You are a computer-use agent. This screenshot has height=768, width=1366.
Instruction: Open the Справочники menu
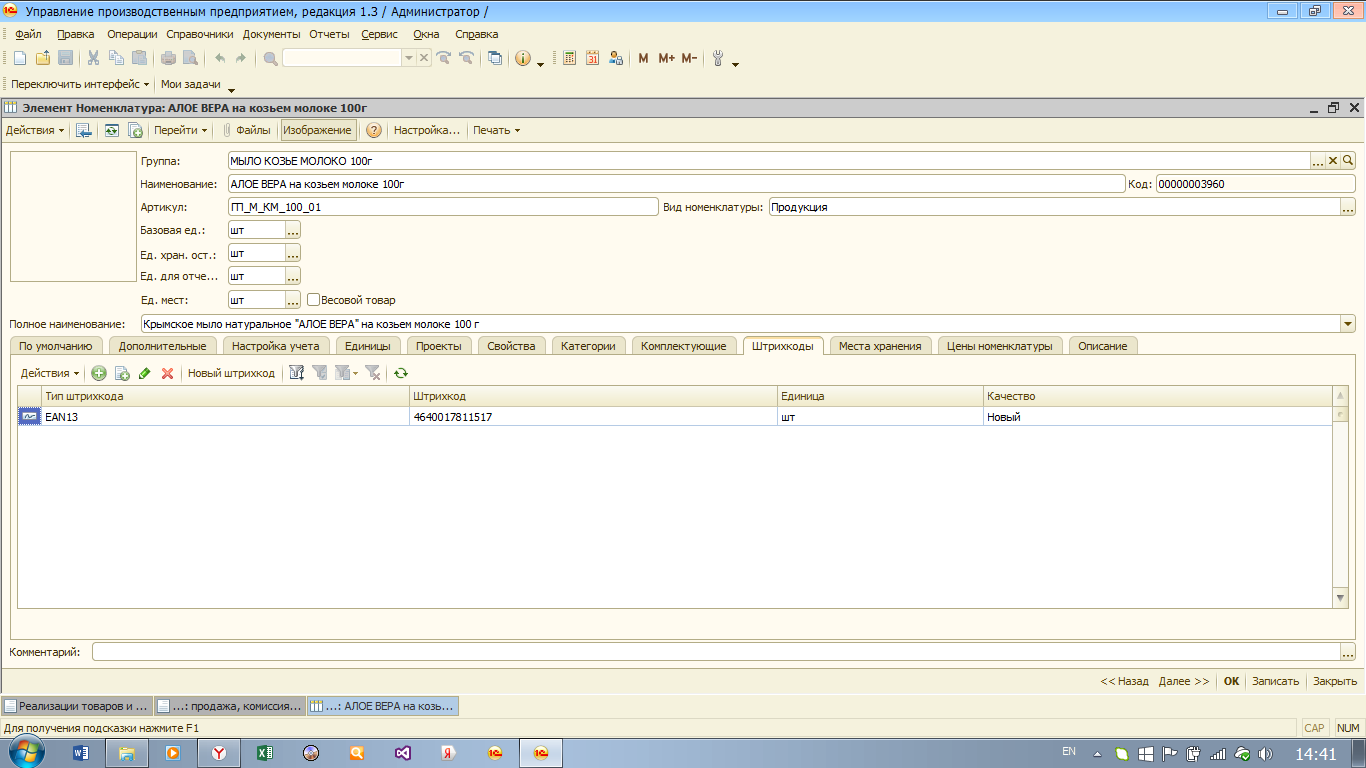pos(200,34)
